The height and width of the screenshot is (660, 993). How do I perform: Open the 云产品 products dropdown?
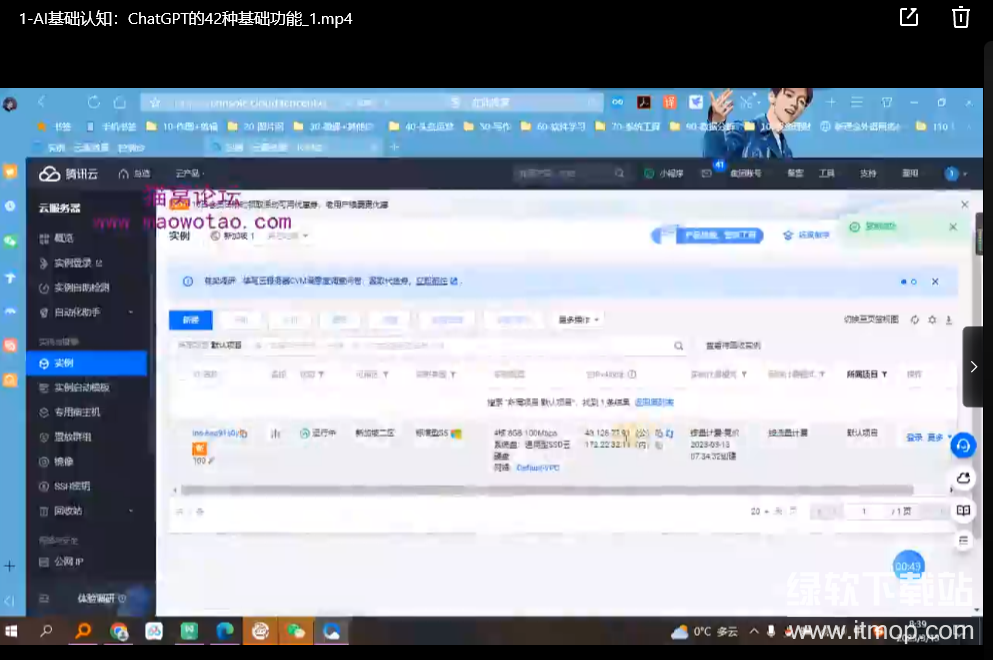pyautogui.click(x=190, y=174)
